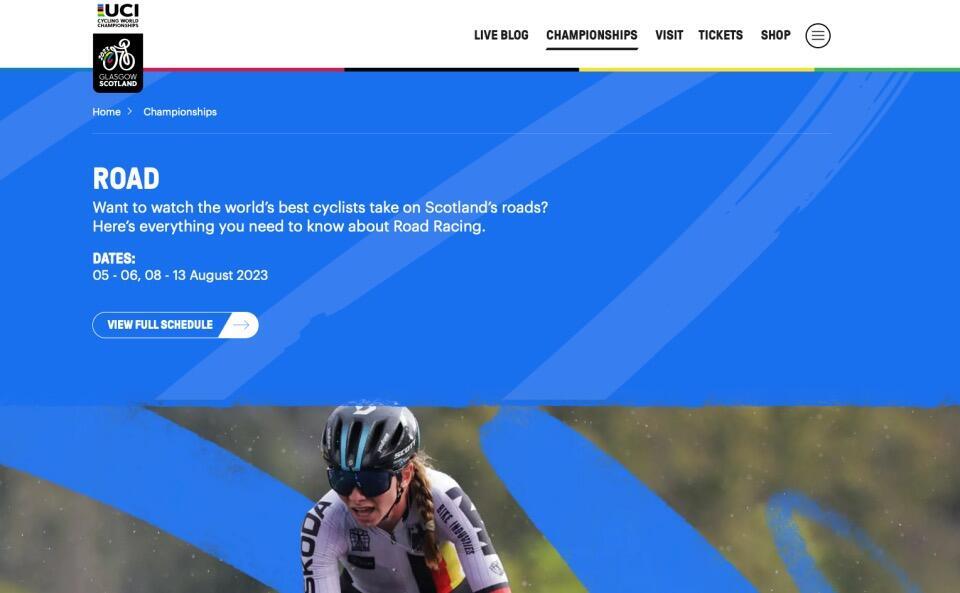Click the Championships breadcrumb link
Viewport: 960px width, 593px height.
pyautogui.click(x=180, y=112)
